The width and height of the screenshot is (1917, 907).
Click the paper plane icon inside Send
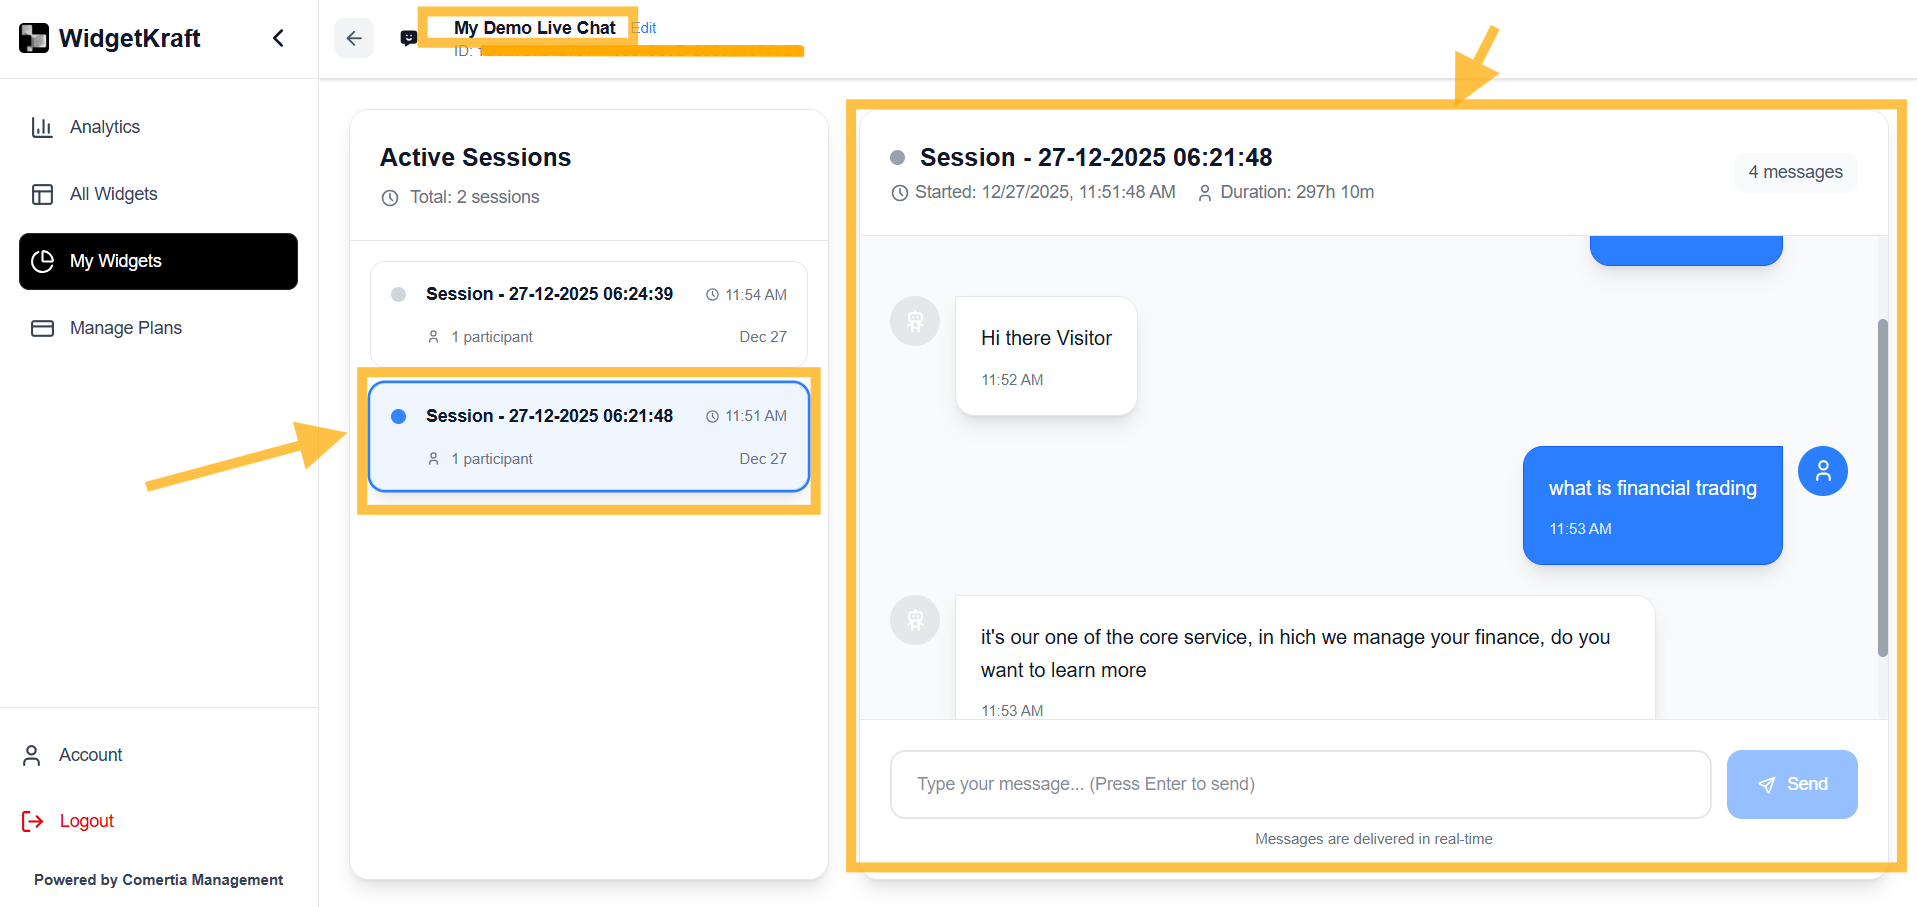point(1765,784)
